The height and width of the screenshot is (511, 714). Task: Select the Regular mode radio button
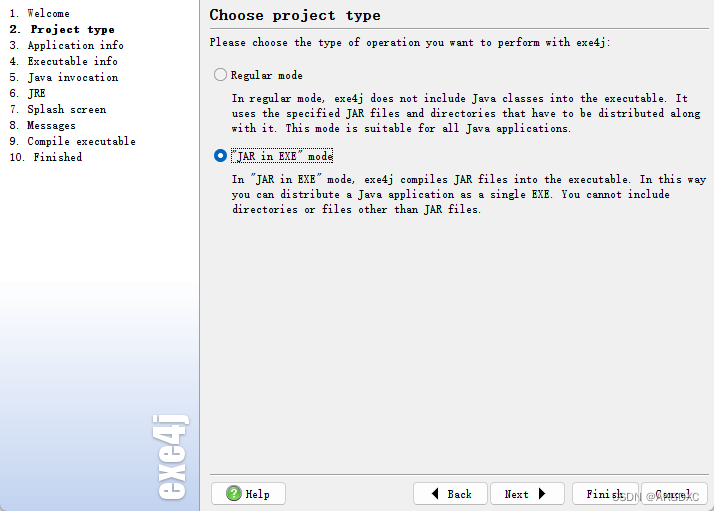point(220,75)
